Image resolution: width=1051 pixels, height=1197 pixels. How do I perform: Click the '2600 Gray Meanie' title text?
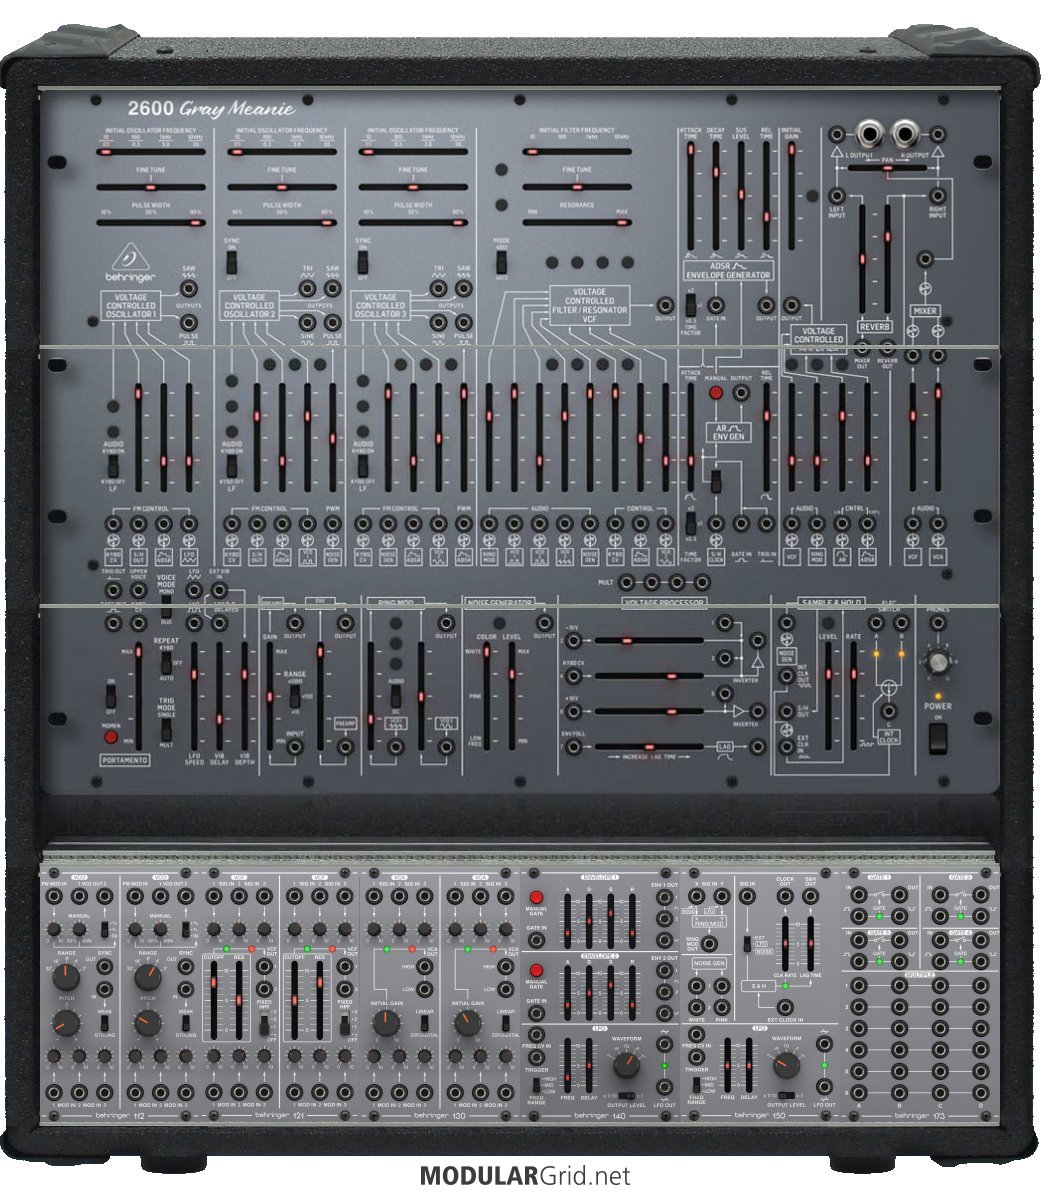[x=210, y=108]
